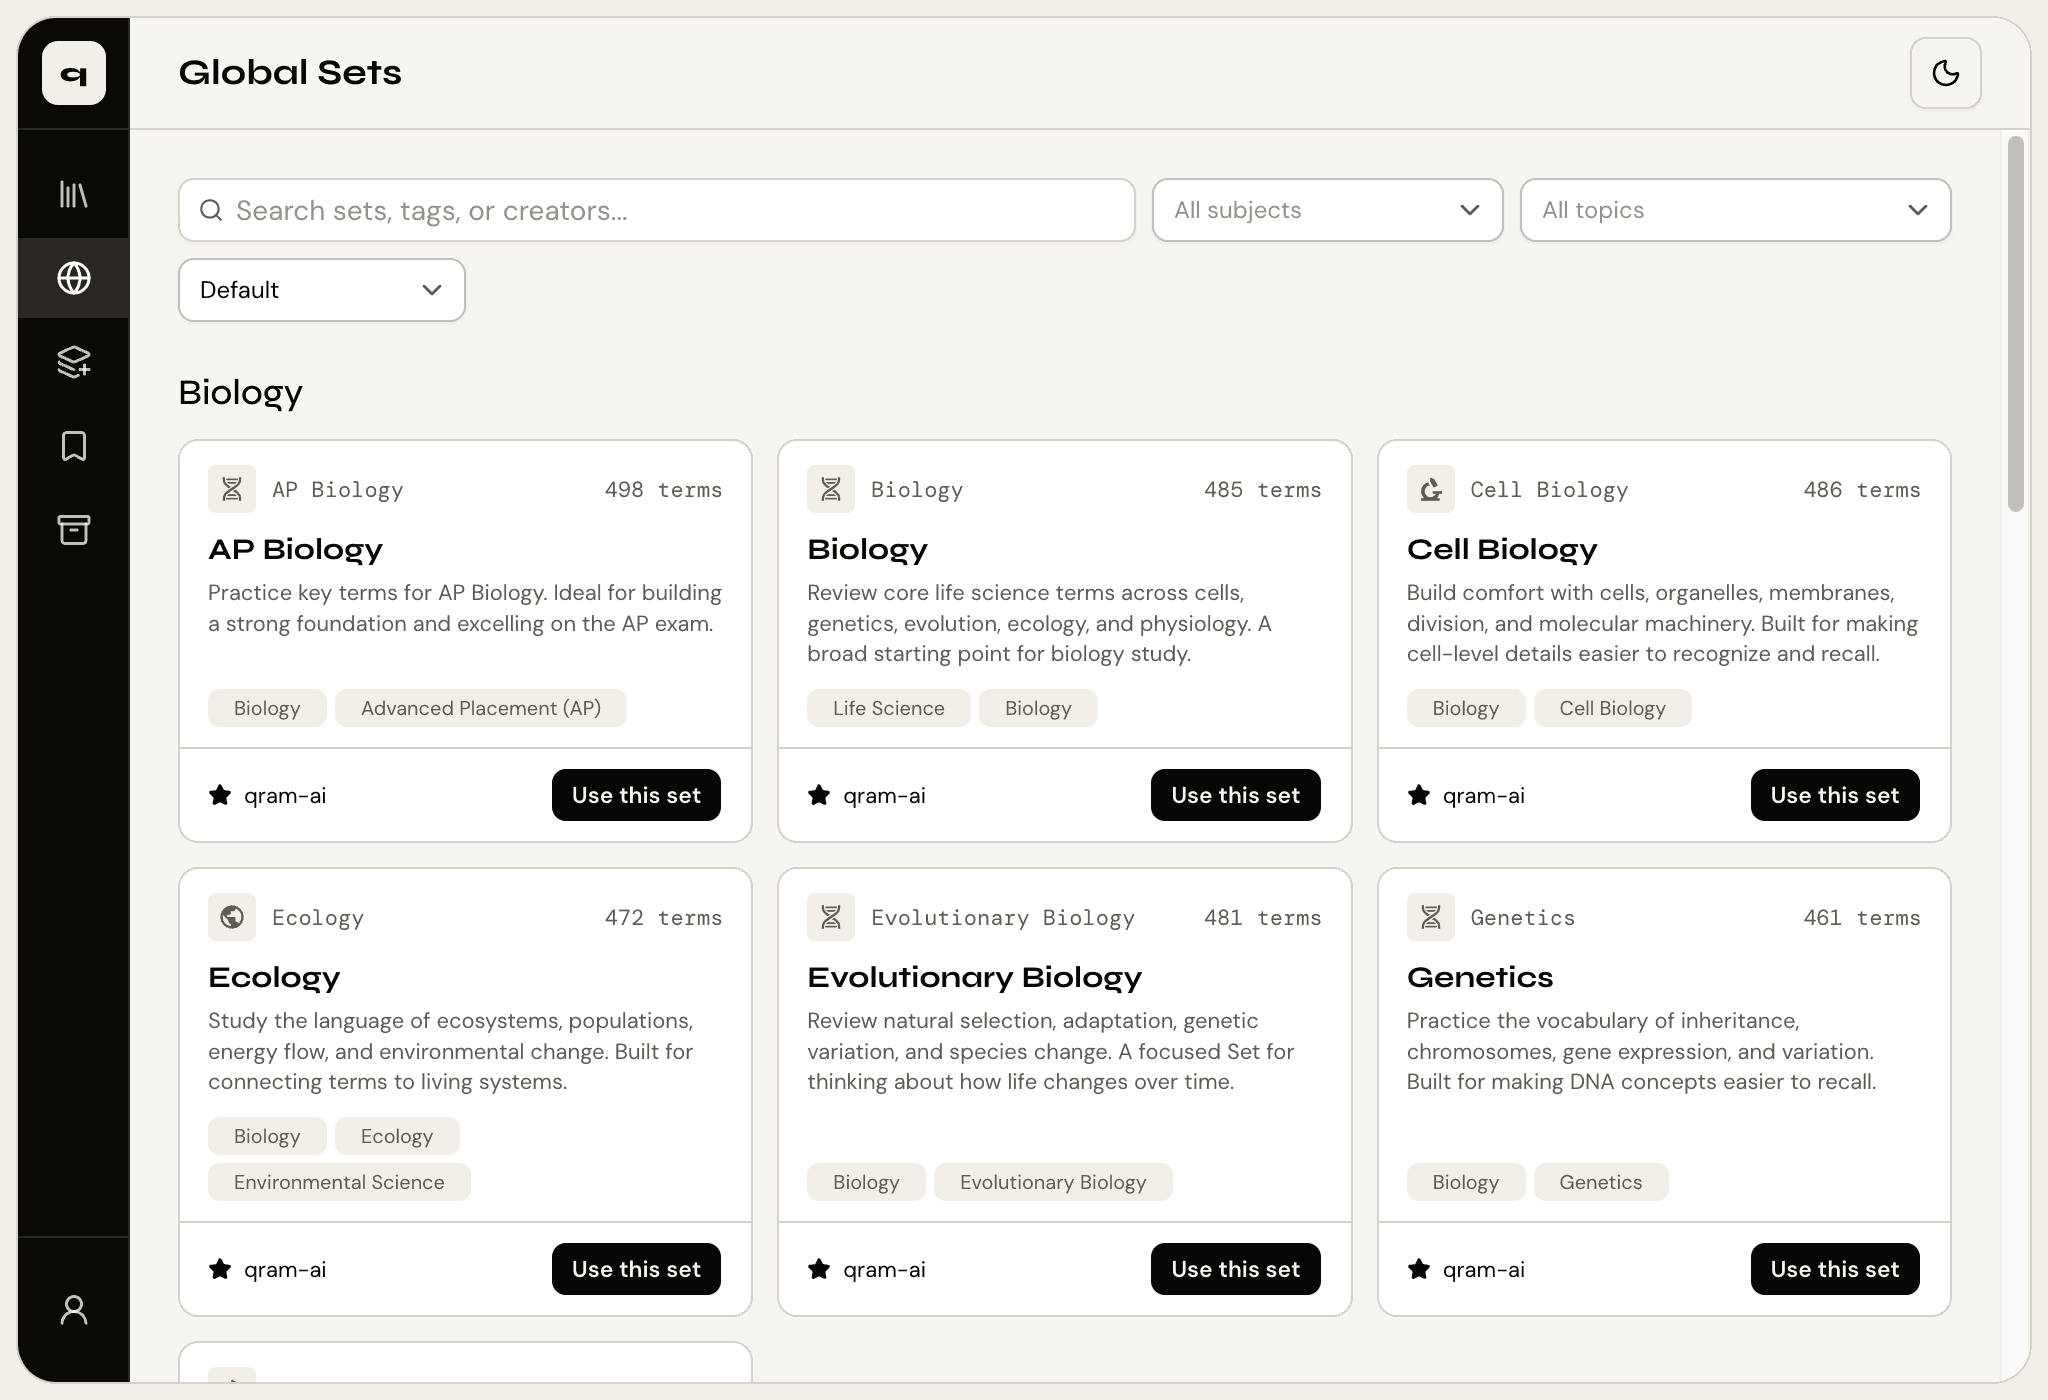Open the create set layers-plus icon
This screenshot has width=2048, height=1400.
click(x=74, y=361)
